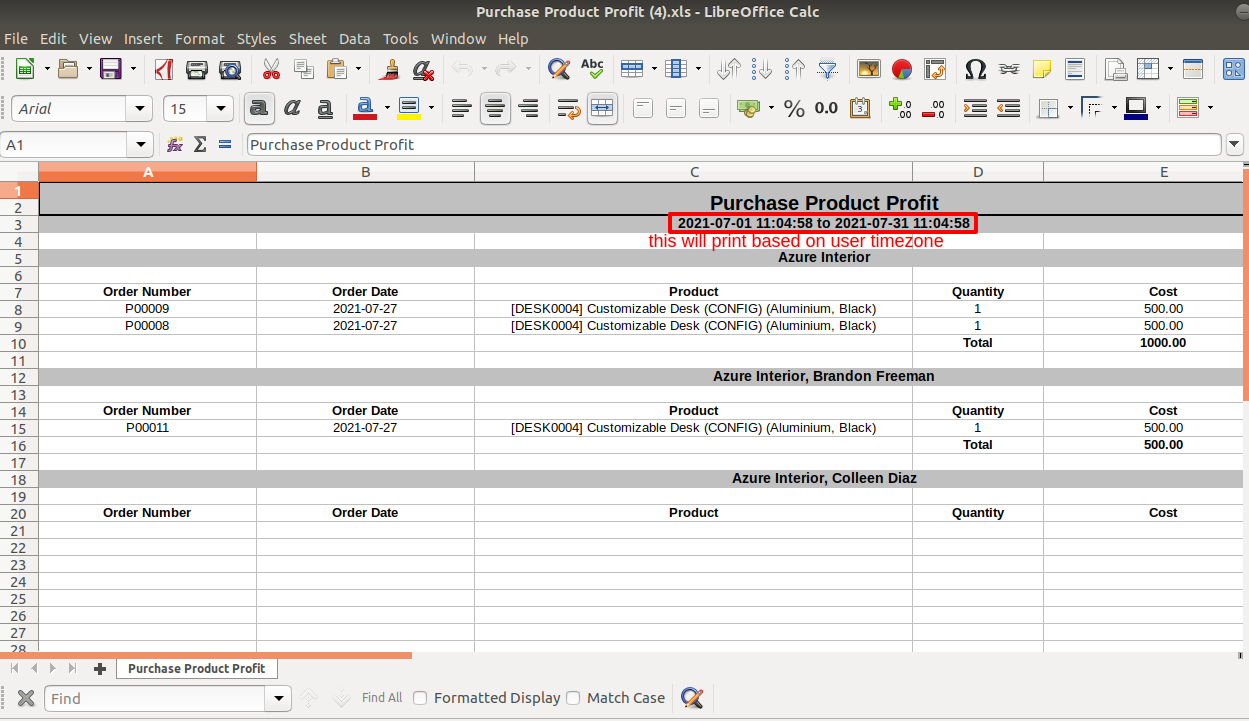Open the Data menu
The image size is (1249, 721).
(355, 39)
